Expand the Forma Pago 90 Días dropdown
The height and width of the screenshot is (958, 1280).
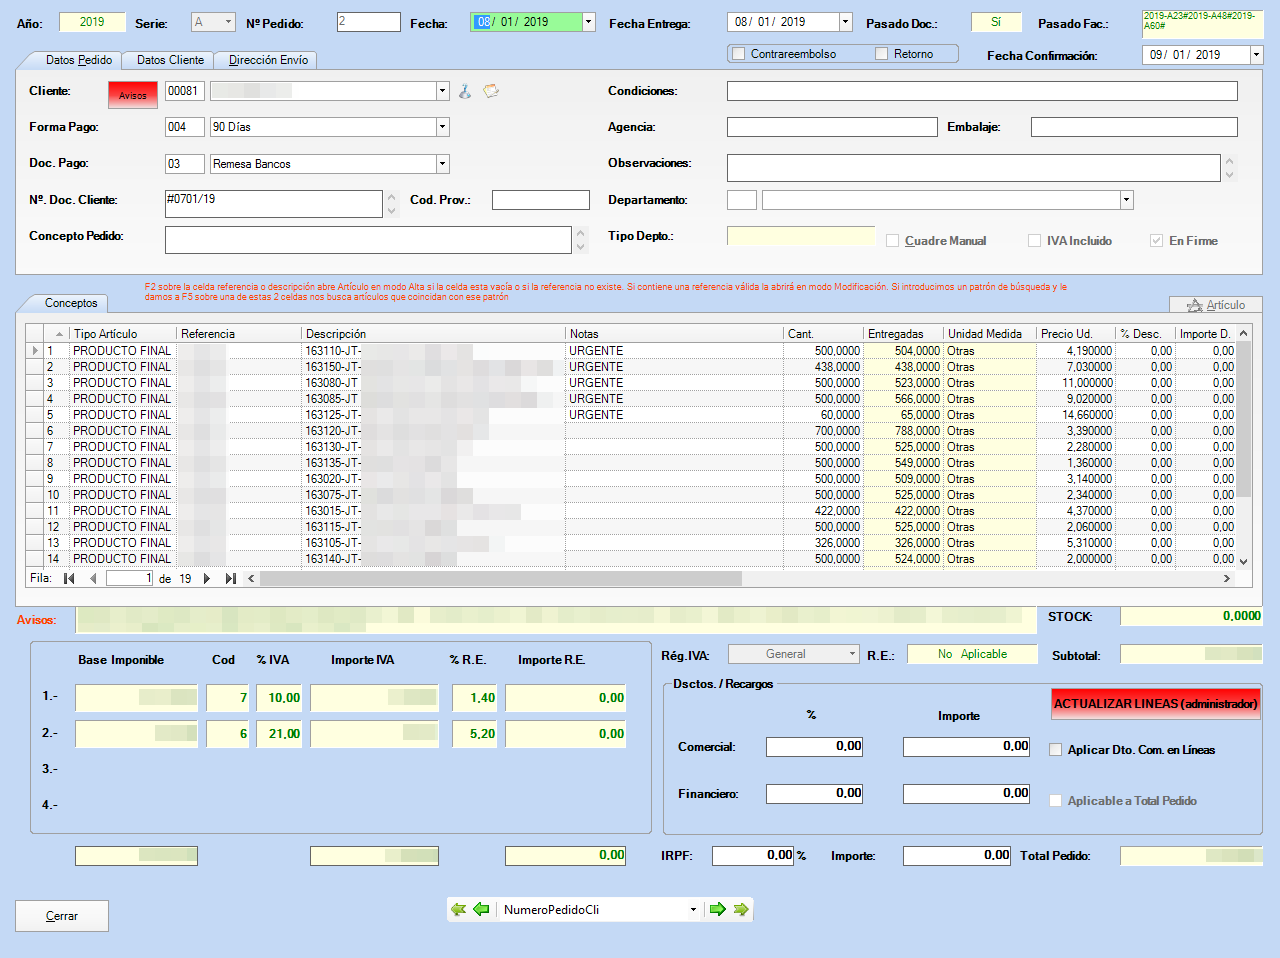click(x=443, y=127)
